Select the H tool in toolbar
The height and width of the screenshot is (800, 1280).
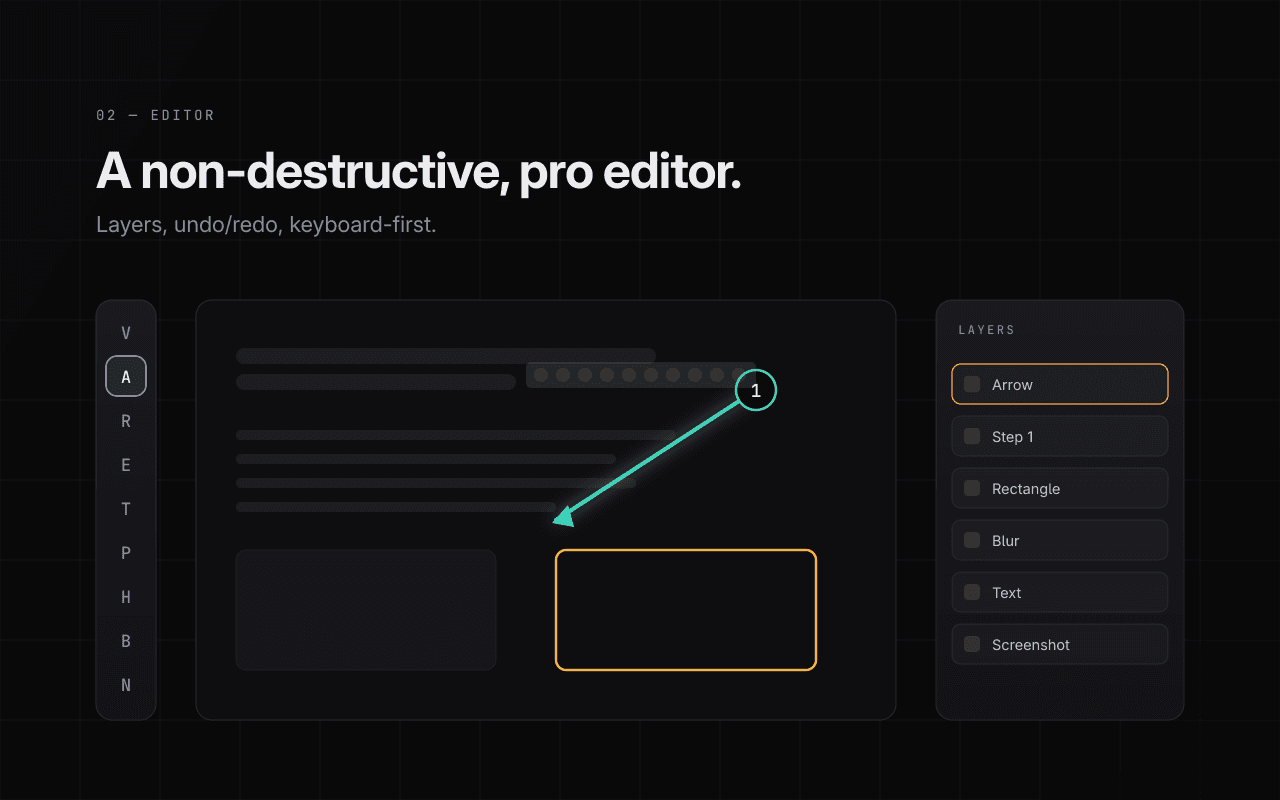(x=126, y=597)
